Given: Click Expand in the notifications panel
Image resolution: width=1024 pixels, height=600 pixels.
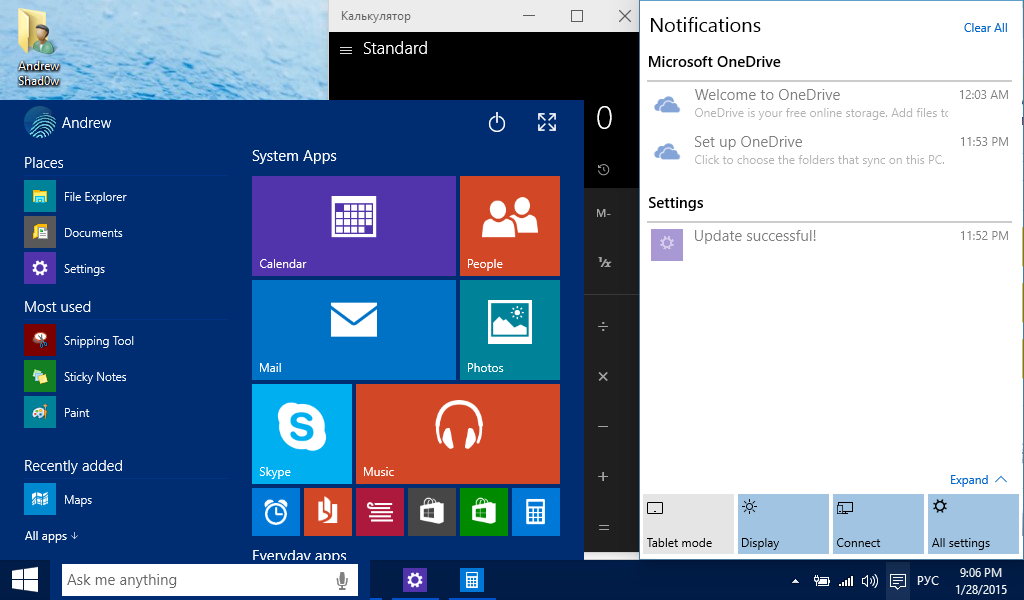Looking at the screenshot, I should (978, 480).
